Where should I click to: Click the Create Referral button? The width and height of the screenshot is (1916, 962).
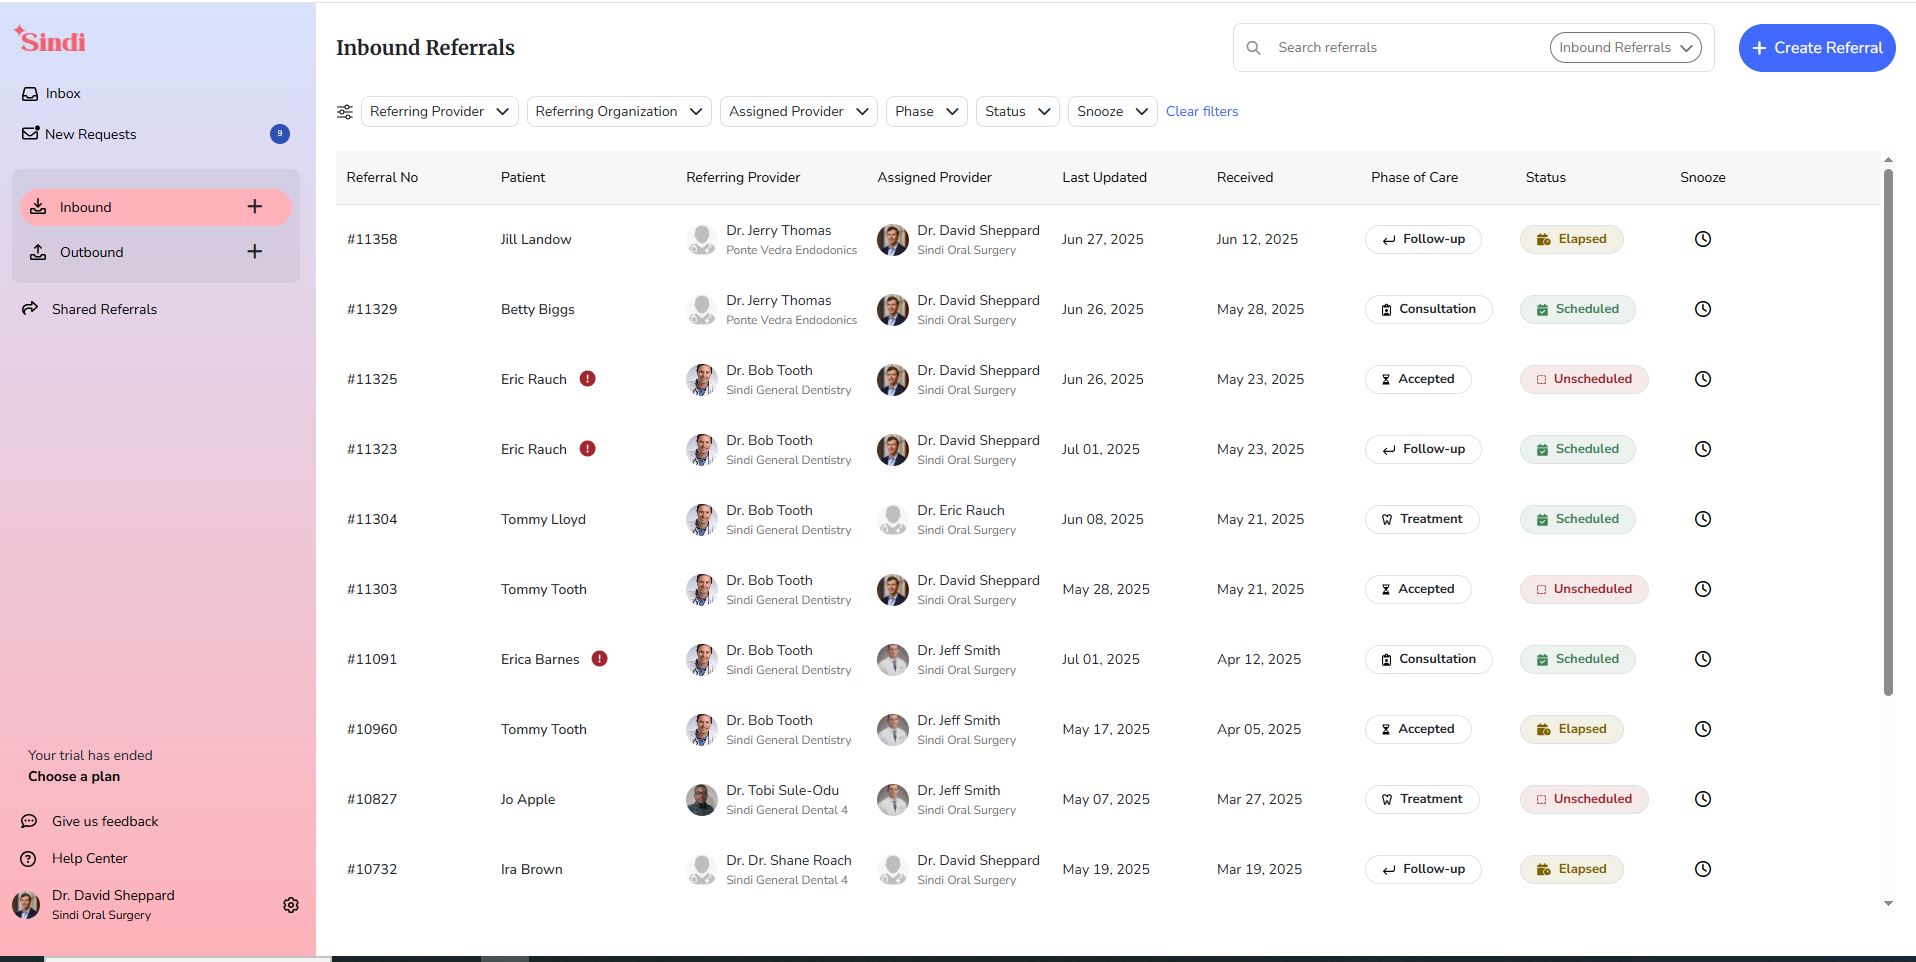click(x=1816, y=48)
